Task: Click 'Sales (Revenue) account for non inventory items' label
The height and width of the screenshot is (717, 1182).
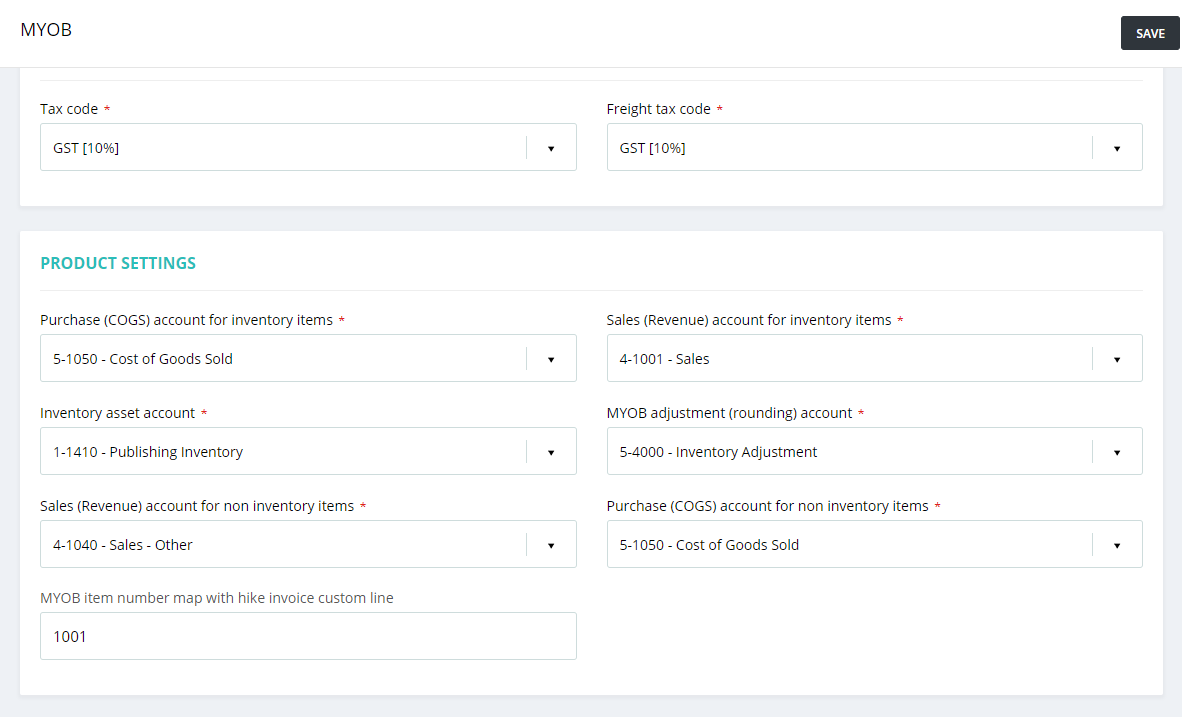Action: point(197,506)
